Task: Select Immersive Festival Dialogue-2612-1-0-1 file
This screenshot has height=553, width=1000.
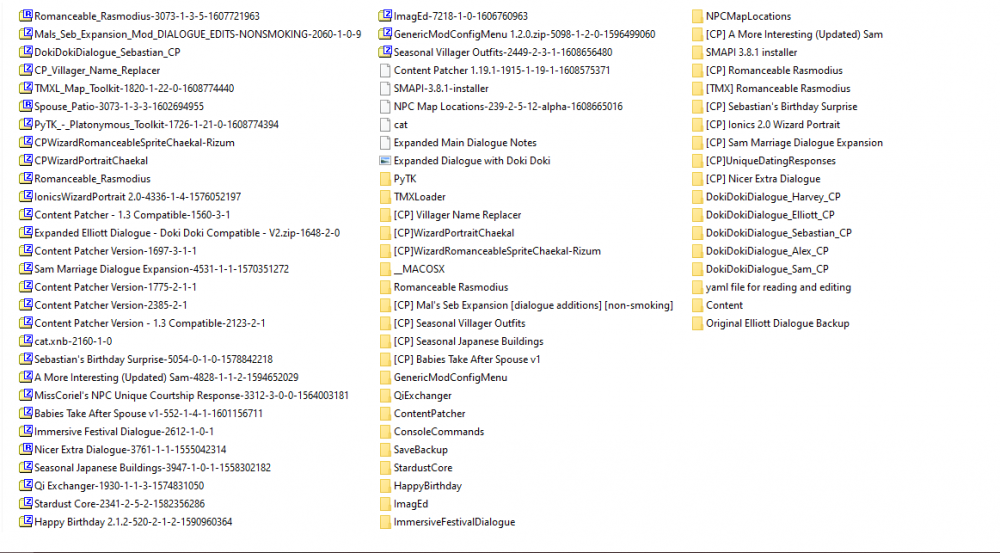Action: [x=124, y=432]
